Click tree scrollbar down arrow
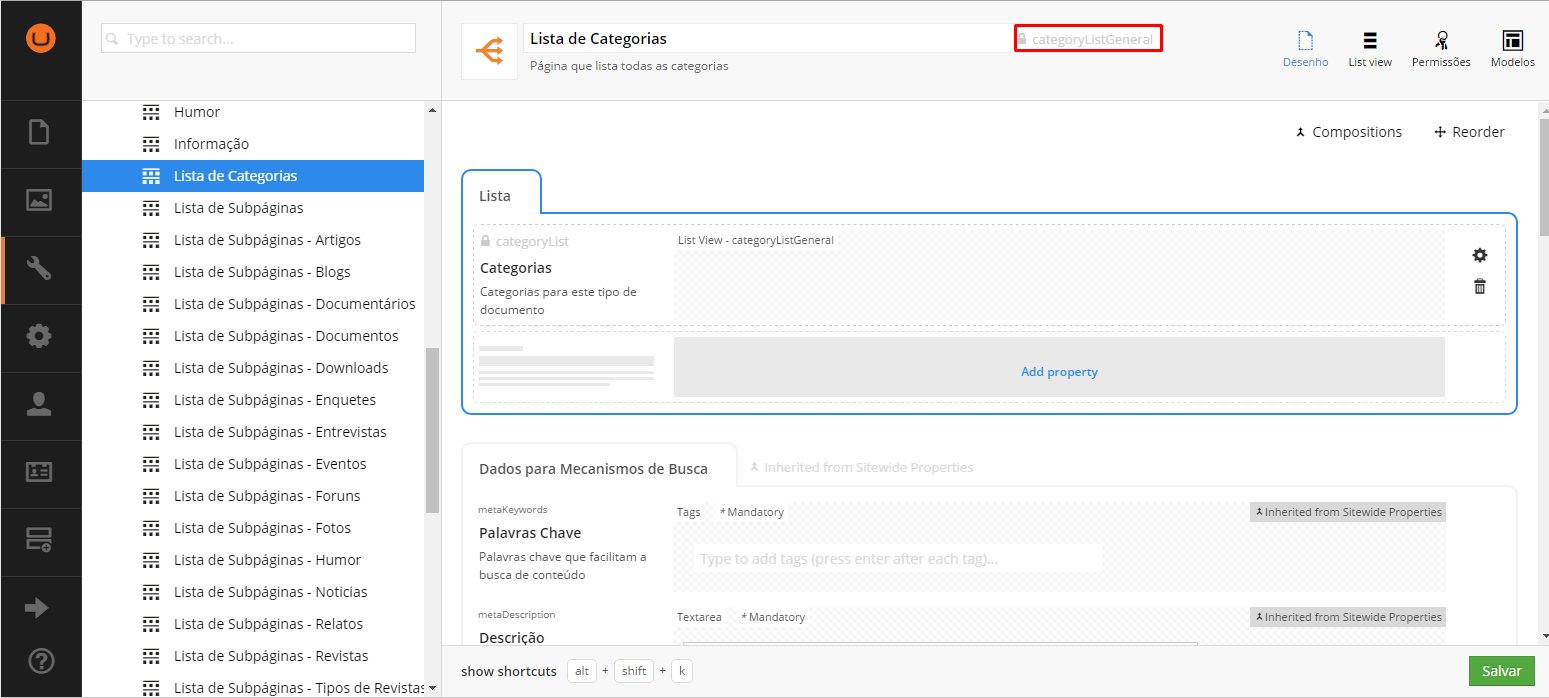This screenshot has height=698, width=1549. tap(432, 688)
